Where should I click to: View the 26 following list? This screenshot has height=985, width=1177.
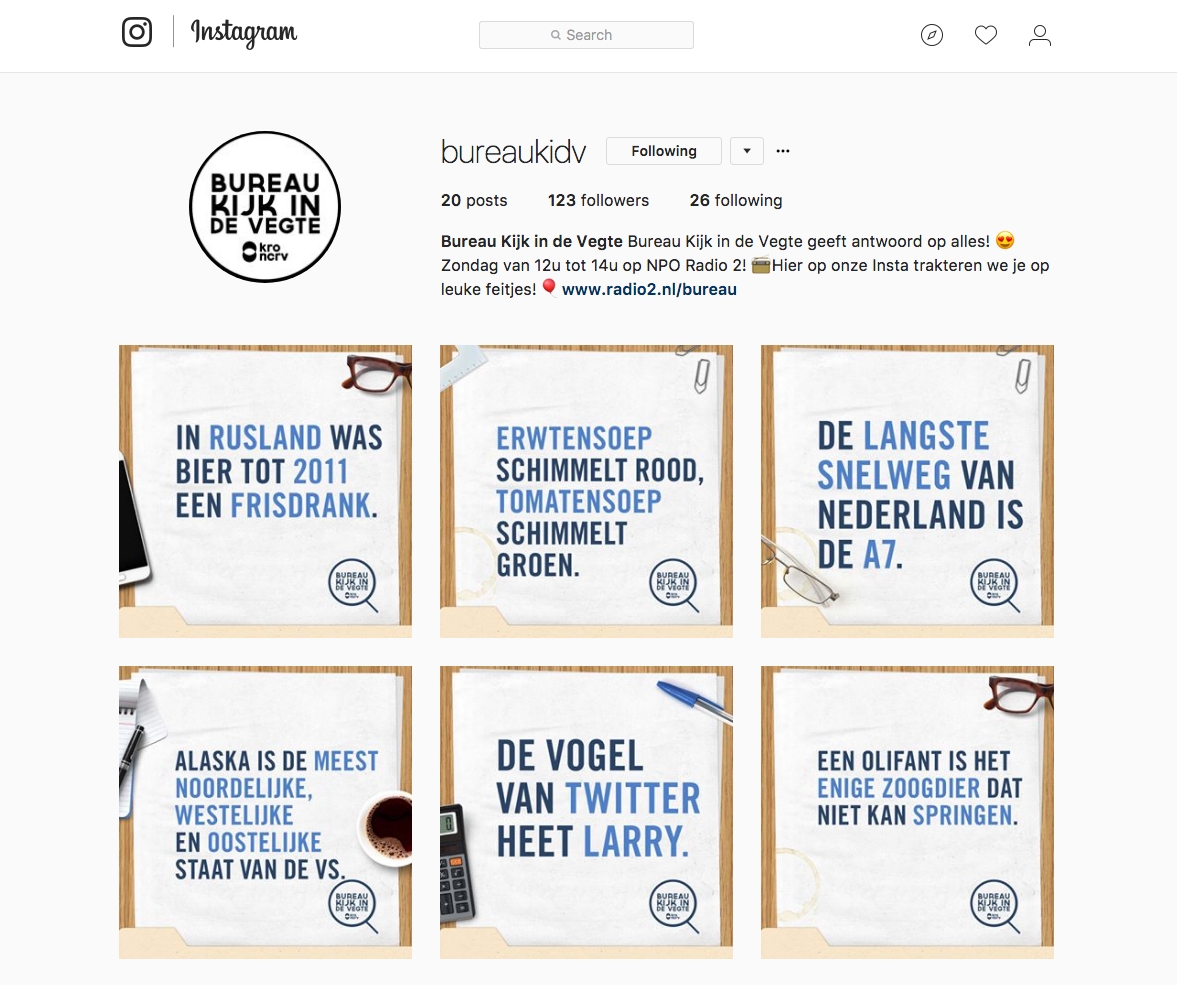pyautogui.click(x=736, y=200)
